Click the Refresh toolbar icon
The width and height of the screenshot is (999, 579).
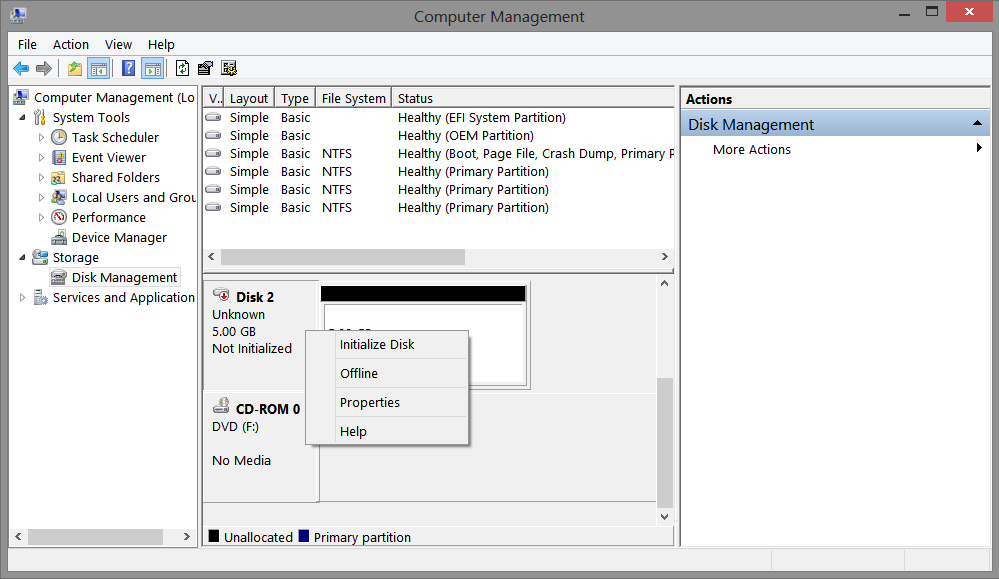click(182, 68)
